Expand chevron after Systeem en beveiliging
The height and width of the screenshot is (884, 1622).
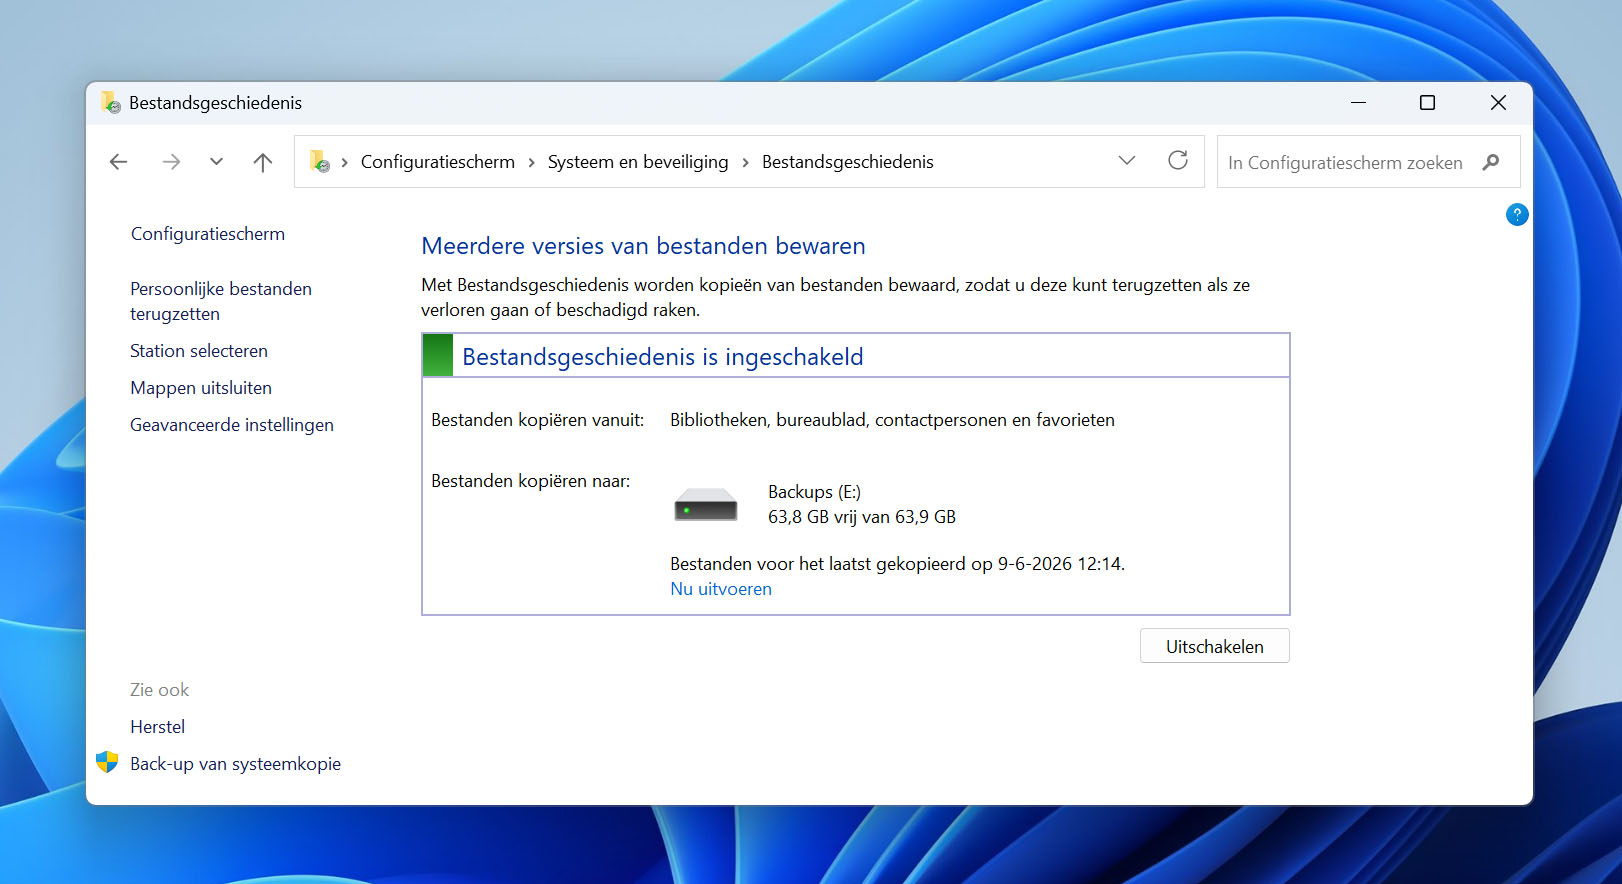point(745,162)
